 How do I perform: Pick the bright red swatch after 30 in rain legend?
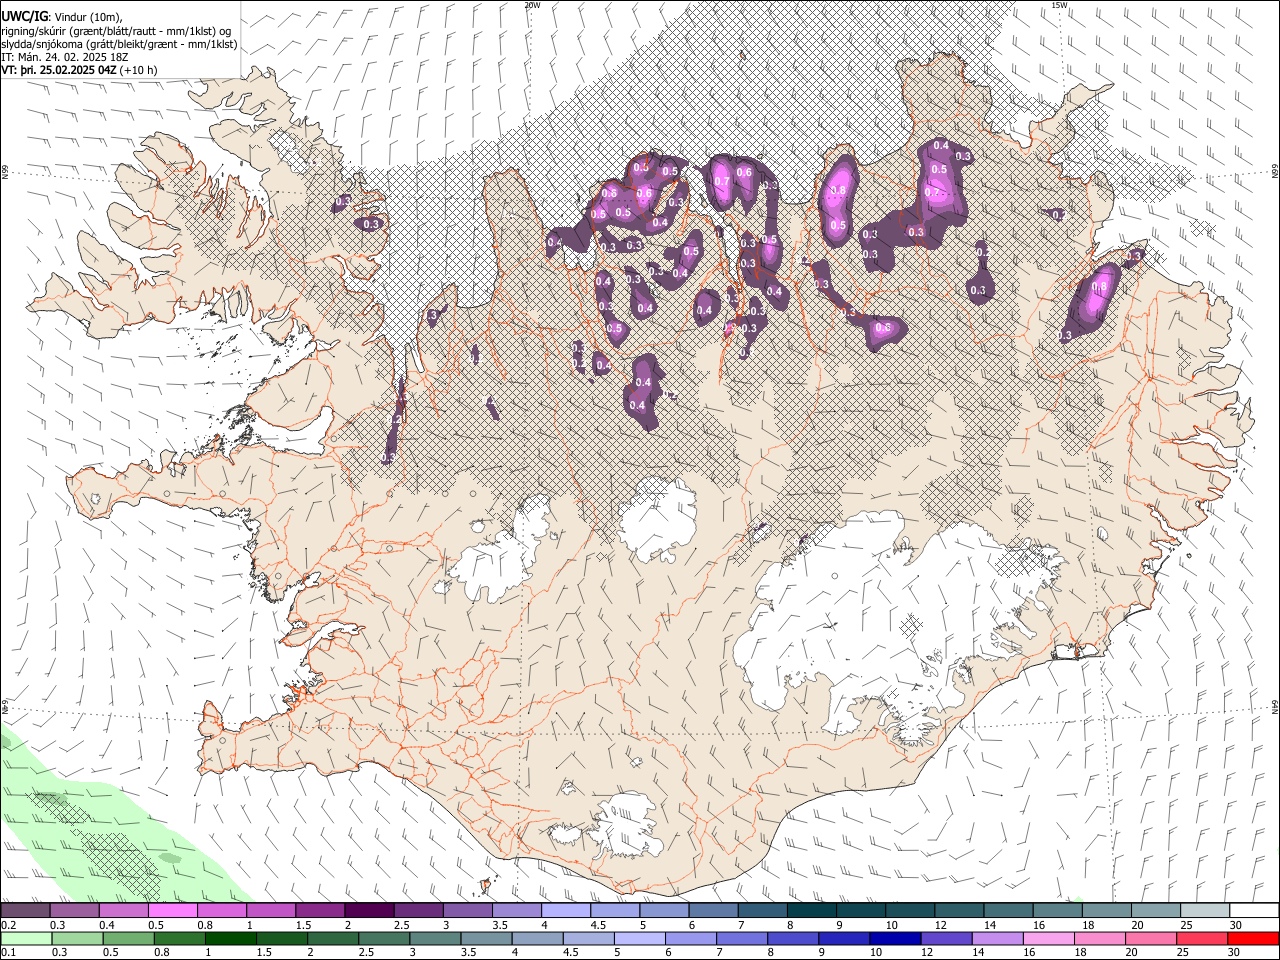pos(1252,938)
